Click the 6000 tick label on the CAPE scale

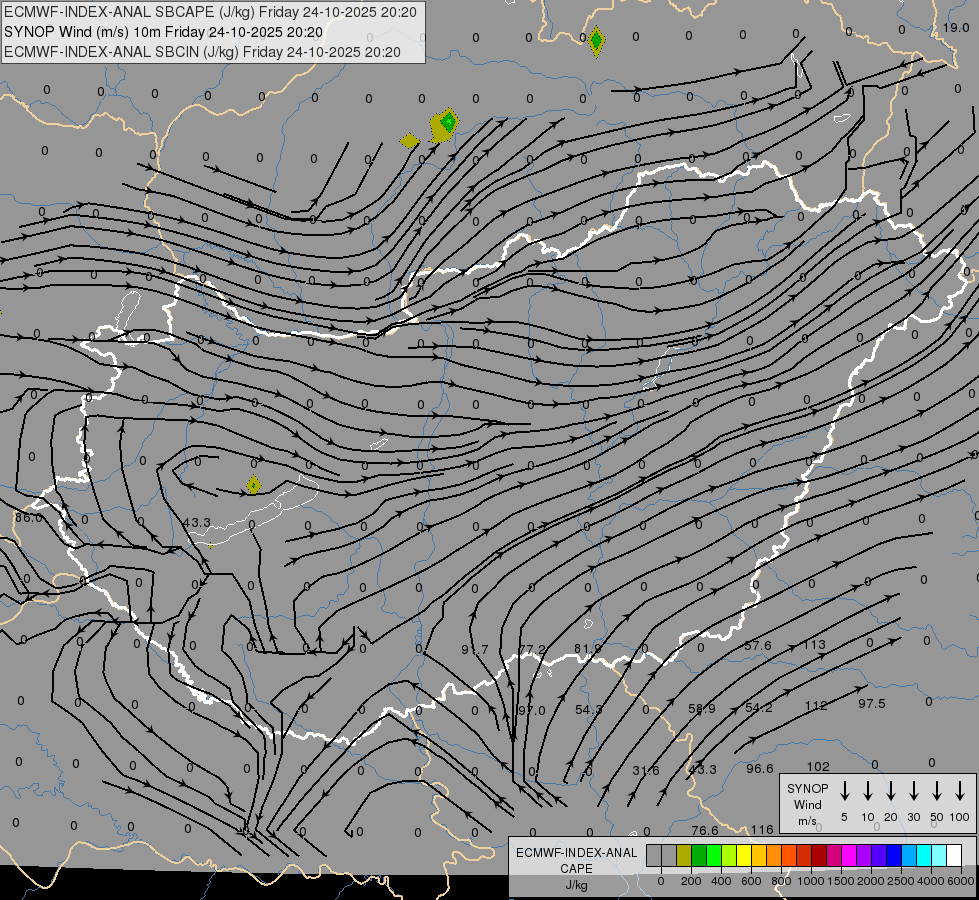click(x=961, y=881)
